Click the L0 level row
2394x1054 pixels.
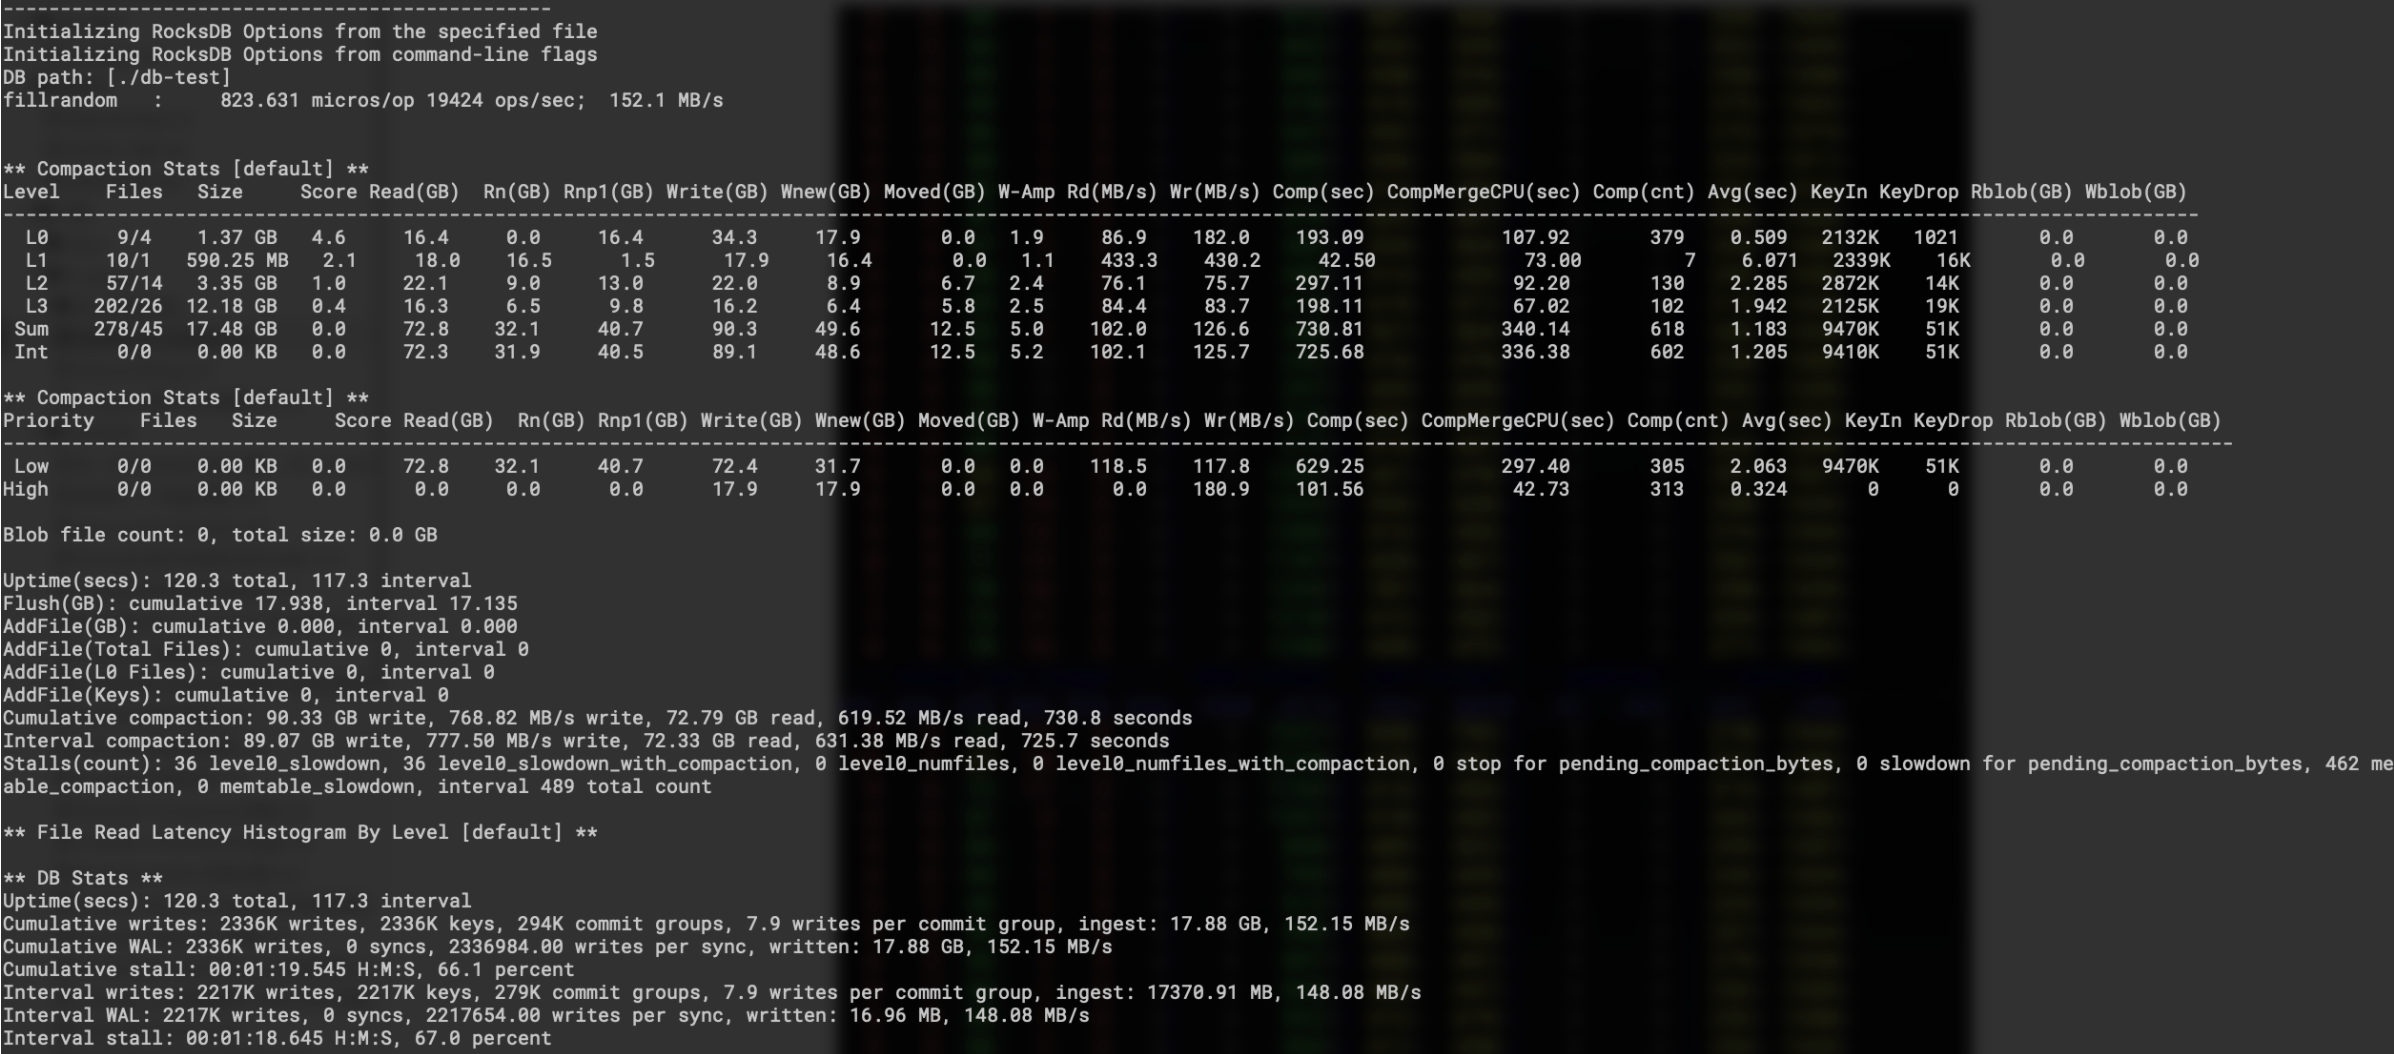tap(300, 237)
